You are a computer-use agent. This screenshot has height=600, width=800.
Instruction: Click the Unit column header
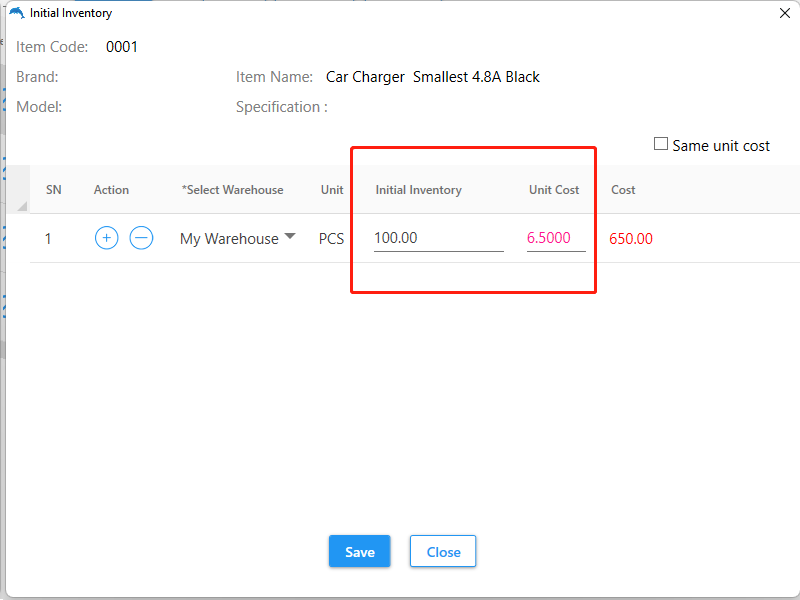point(332,190)
